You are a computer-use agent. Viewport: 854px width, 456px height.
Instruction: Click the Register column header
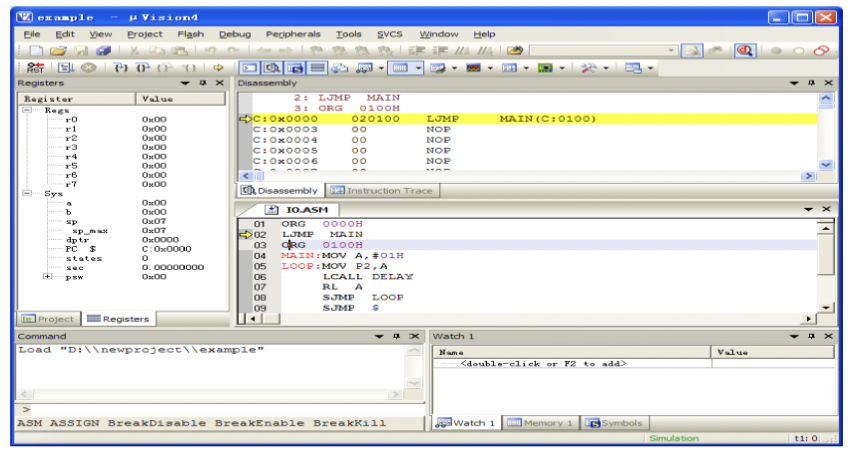pyautogui.click(x=77, y=99)
